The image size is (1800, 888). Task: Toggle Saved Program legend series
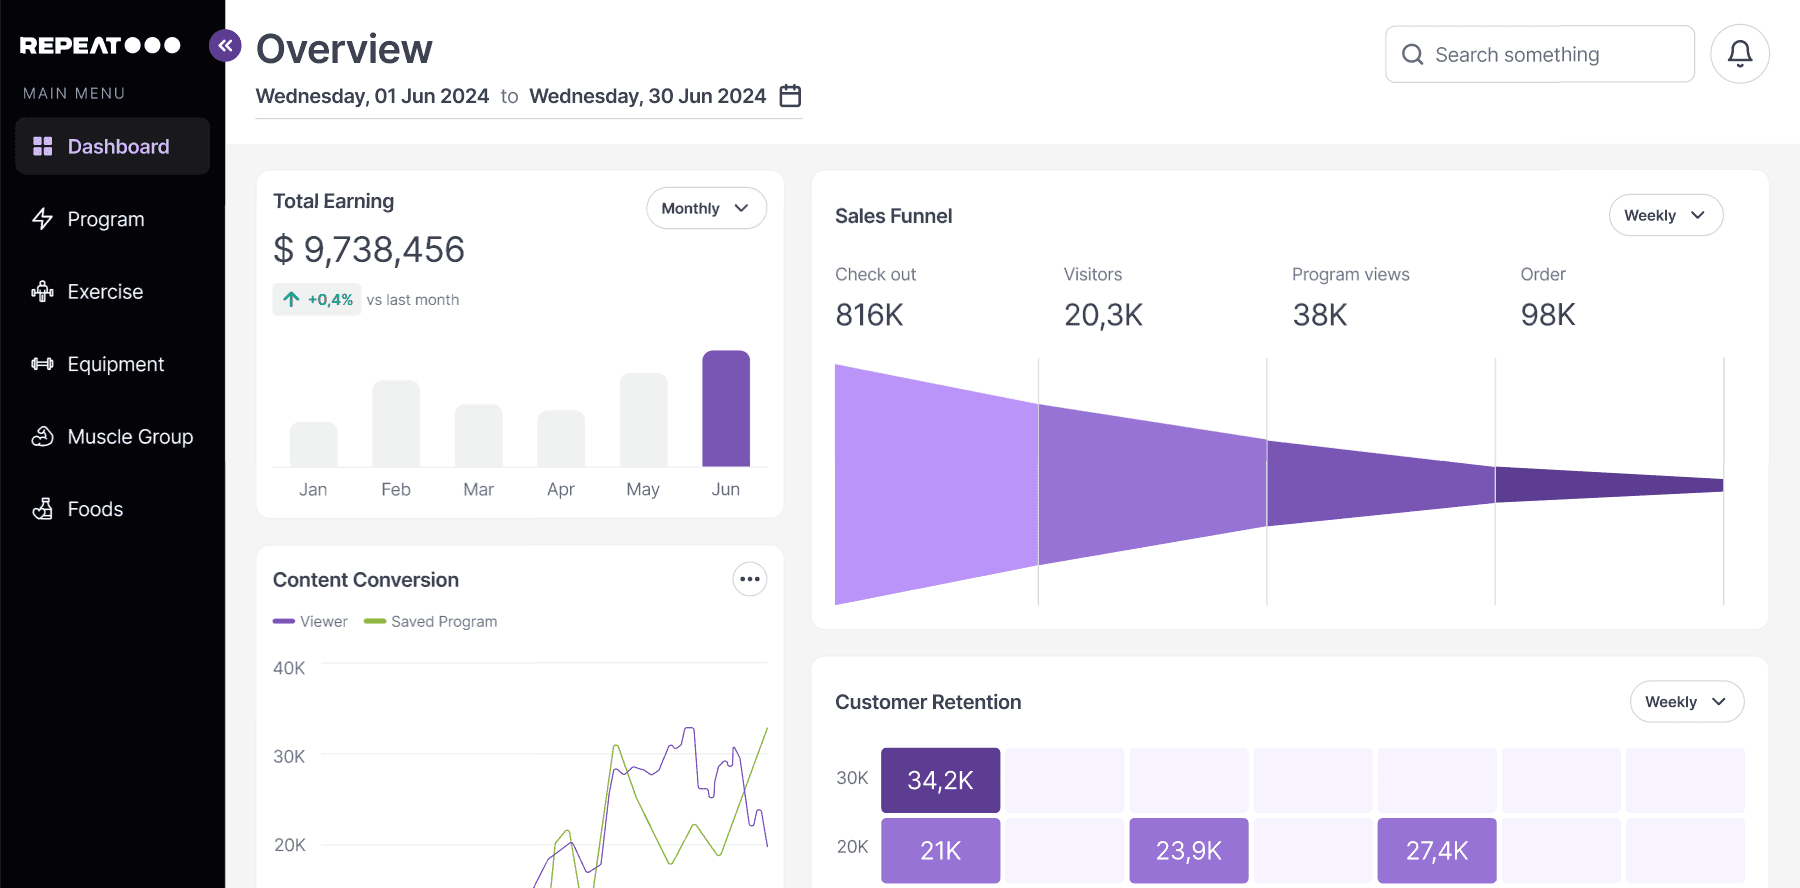pyautogui.click(x=431, y=621)
